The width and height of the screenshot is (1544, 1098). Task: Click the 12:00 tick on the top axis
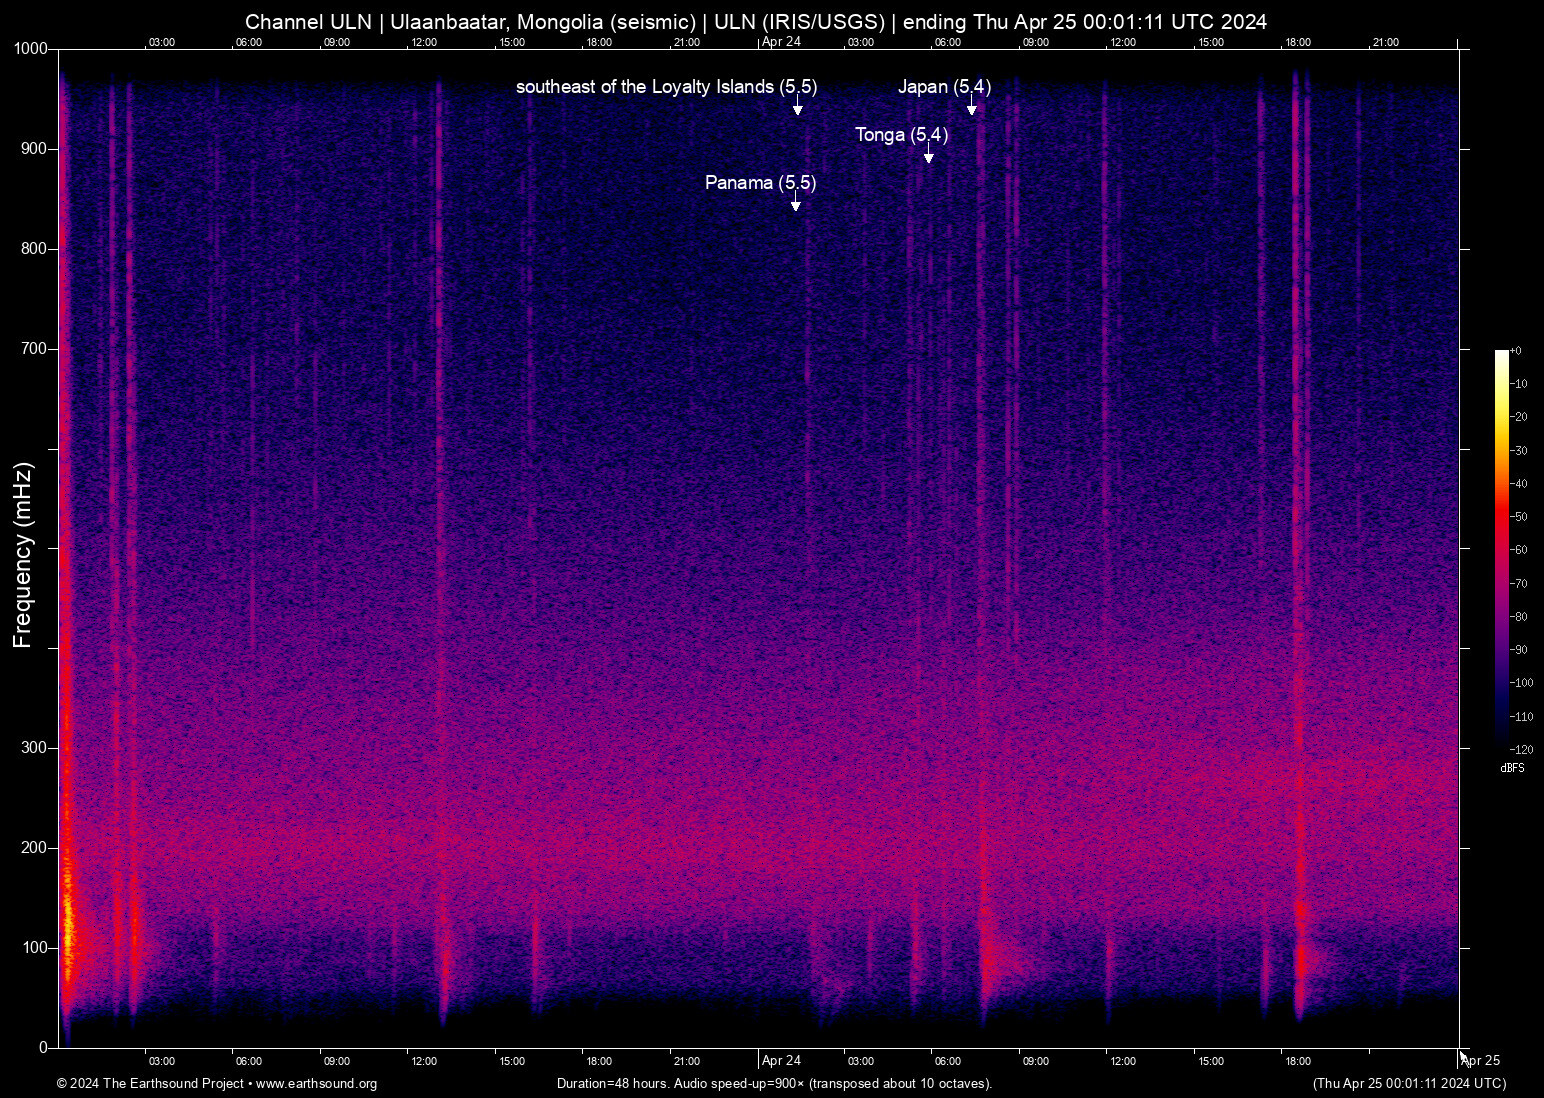(425, 43)
